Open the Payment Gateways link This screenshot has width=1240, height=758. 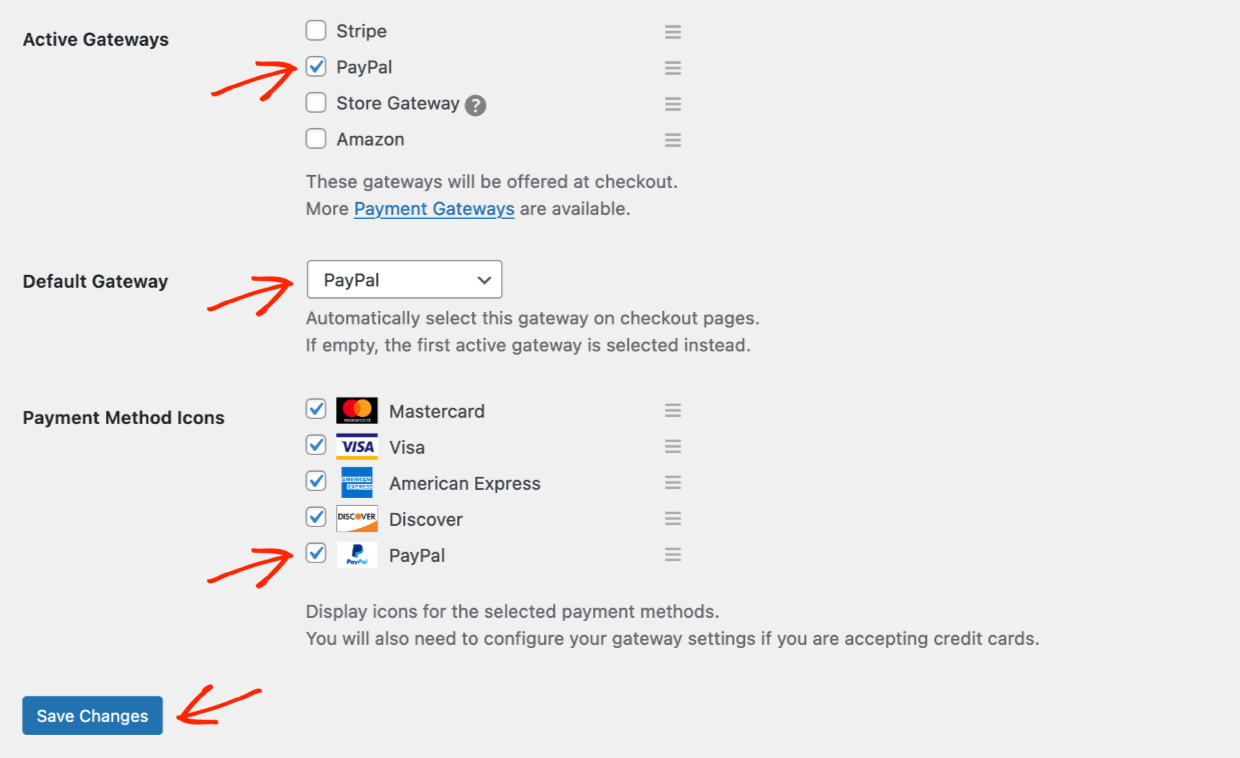(433, 208)
